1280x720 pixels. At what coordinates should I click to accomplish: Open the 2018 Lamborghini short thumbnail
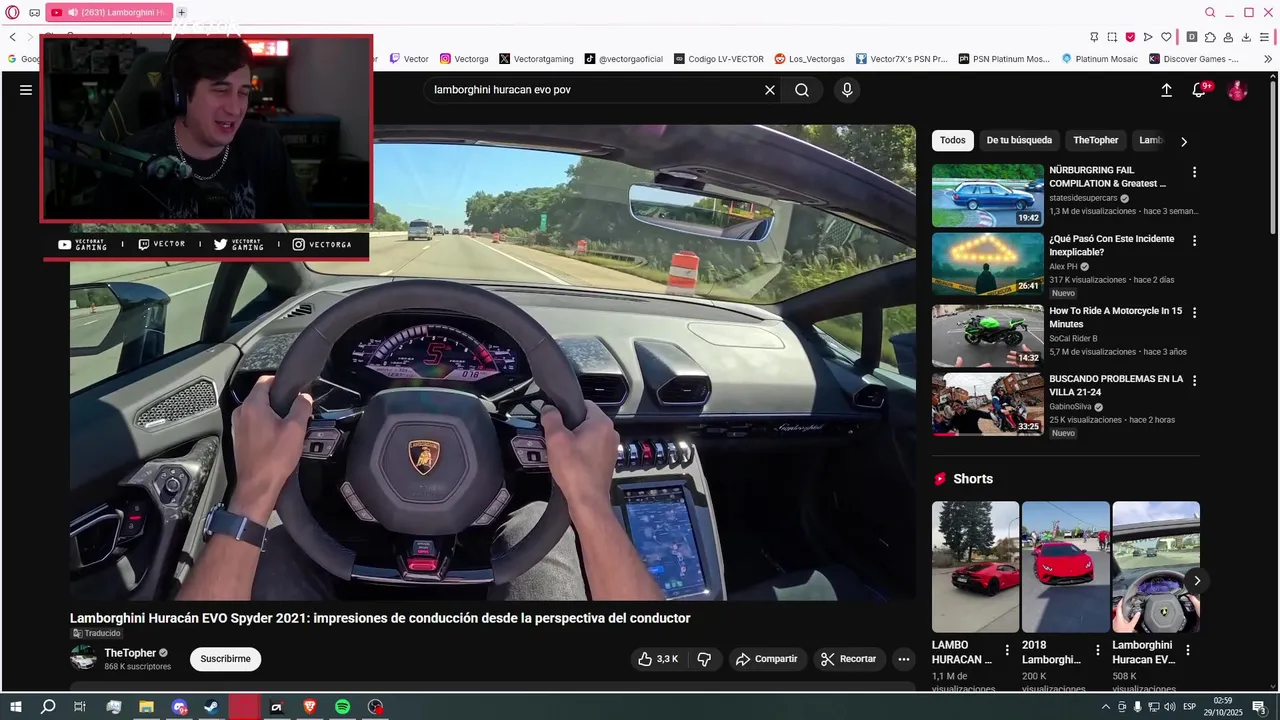click(x=1065, y=567)
